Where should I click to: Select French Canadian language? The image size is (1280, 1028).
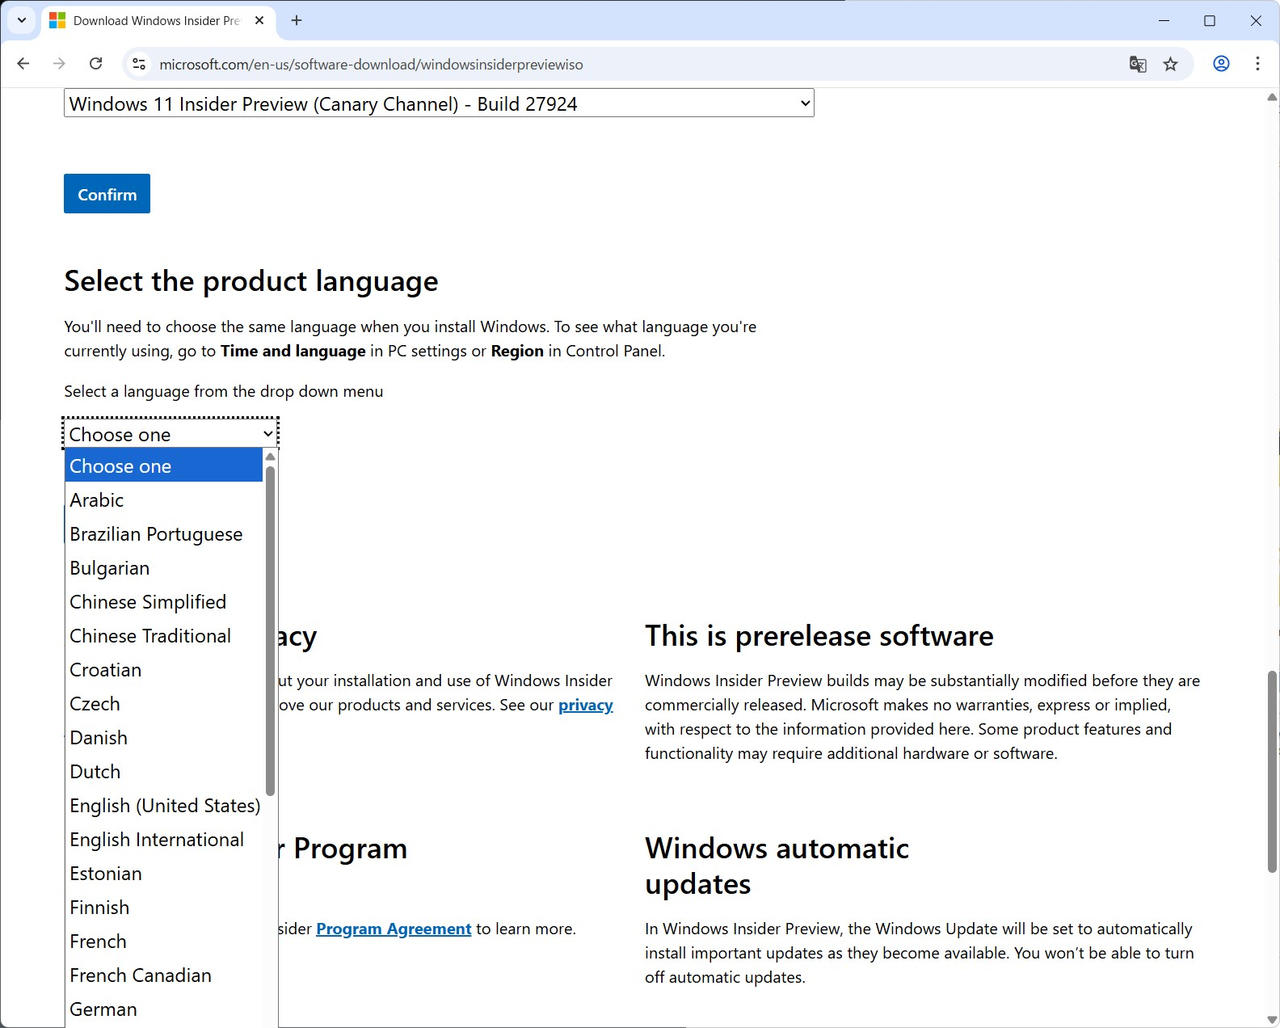(x=164, y=976)
